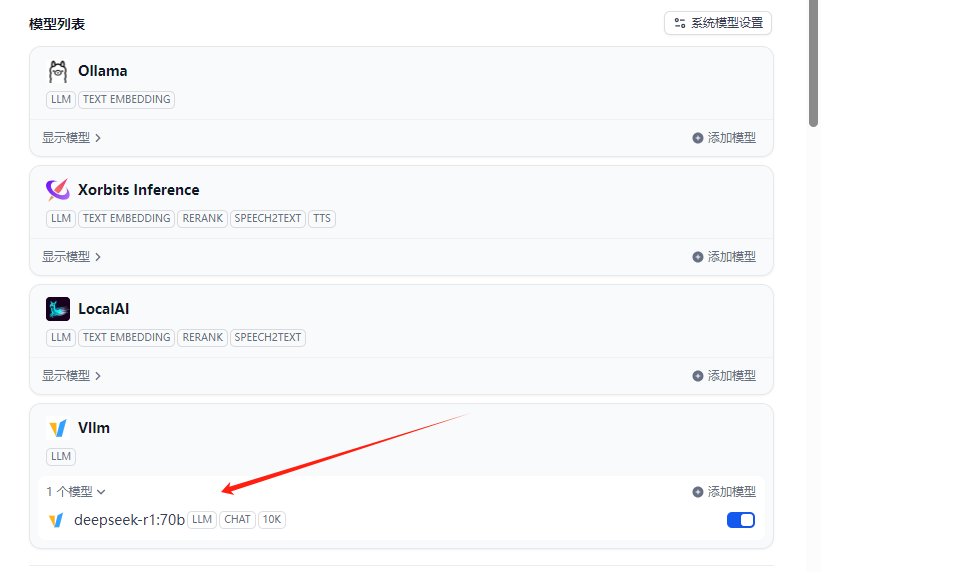This screenshot has height=572, width=956.
Task: Collapse the 1 个模型 list under Vllm
Action: [x=76, y=492]
